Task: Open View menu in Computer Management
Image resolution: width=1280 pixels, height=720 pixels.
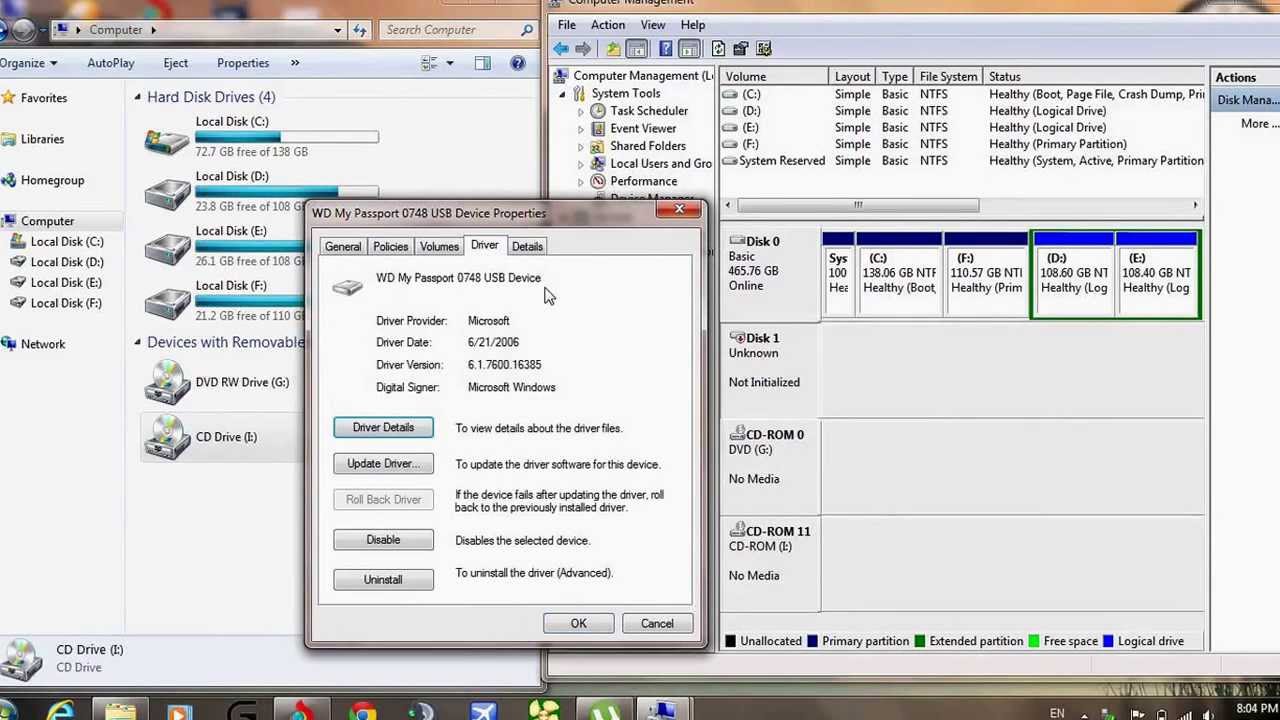Action: [652, 25]
